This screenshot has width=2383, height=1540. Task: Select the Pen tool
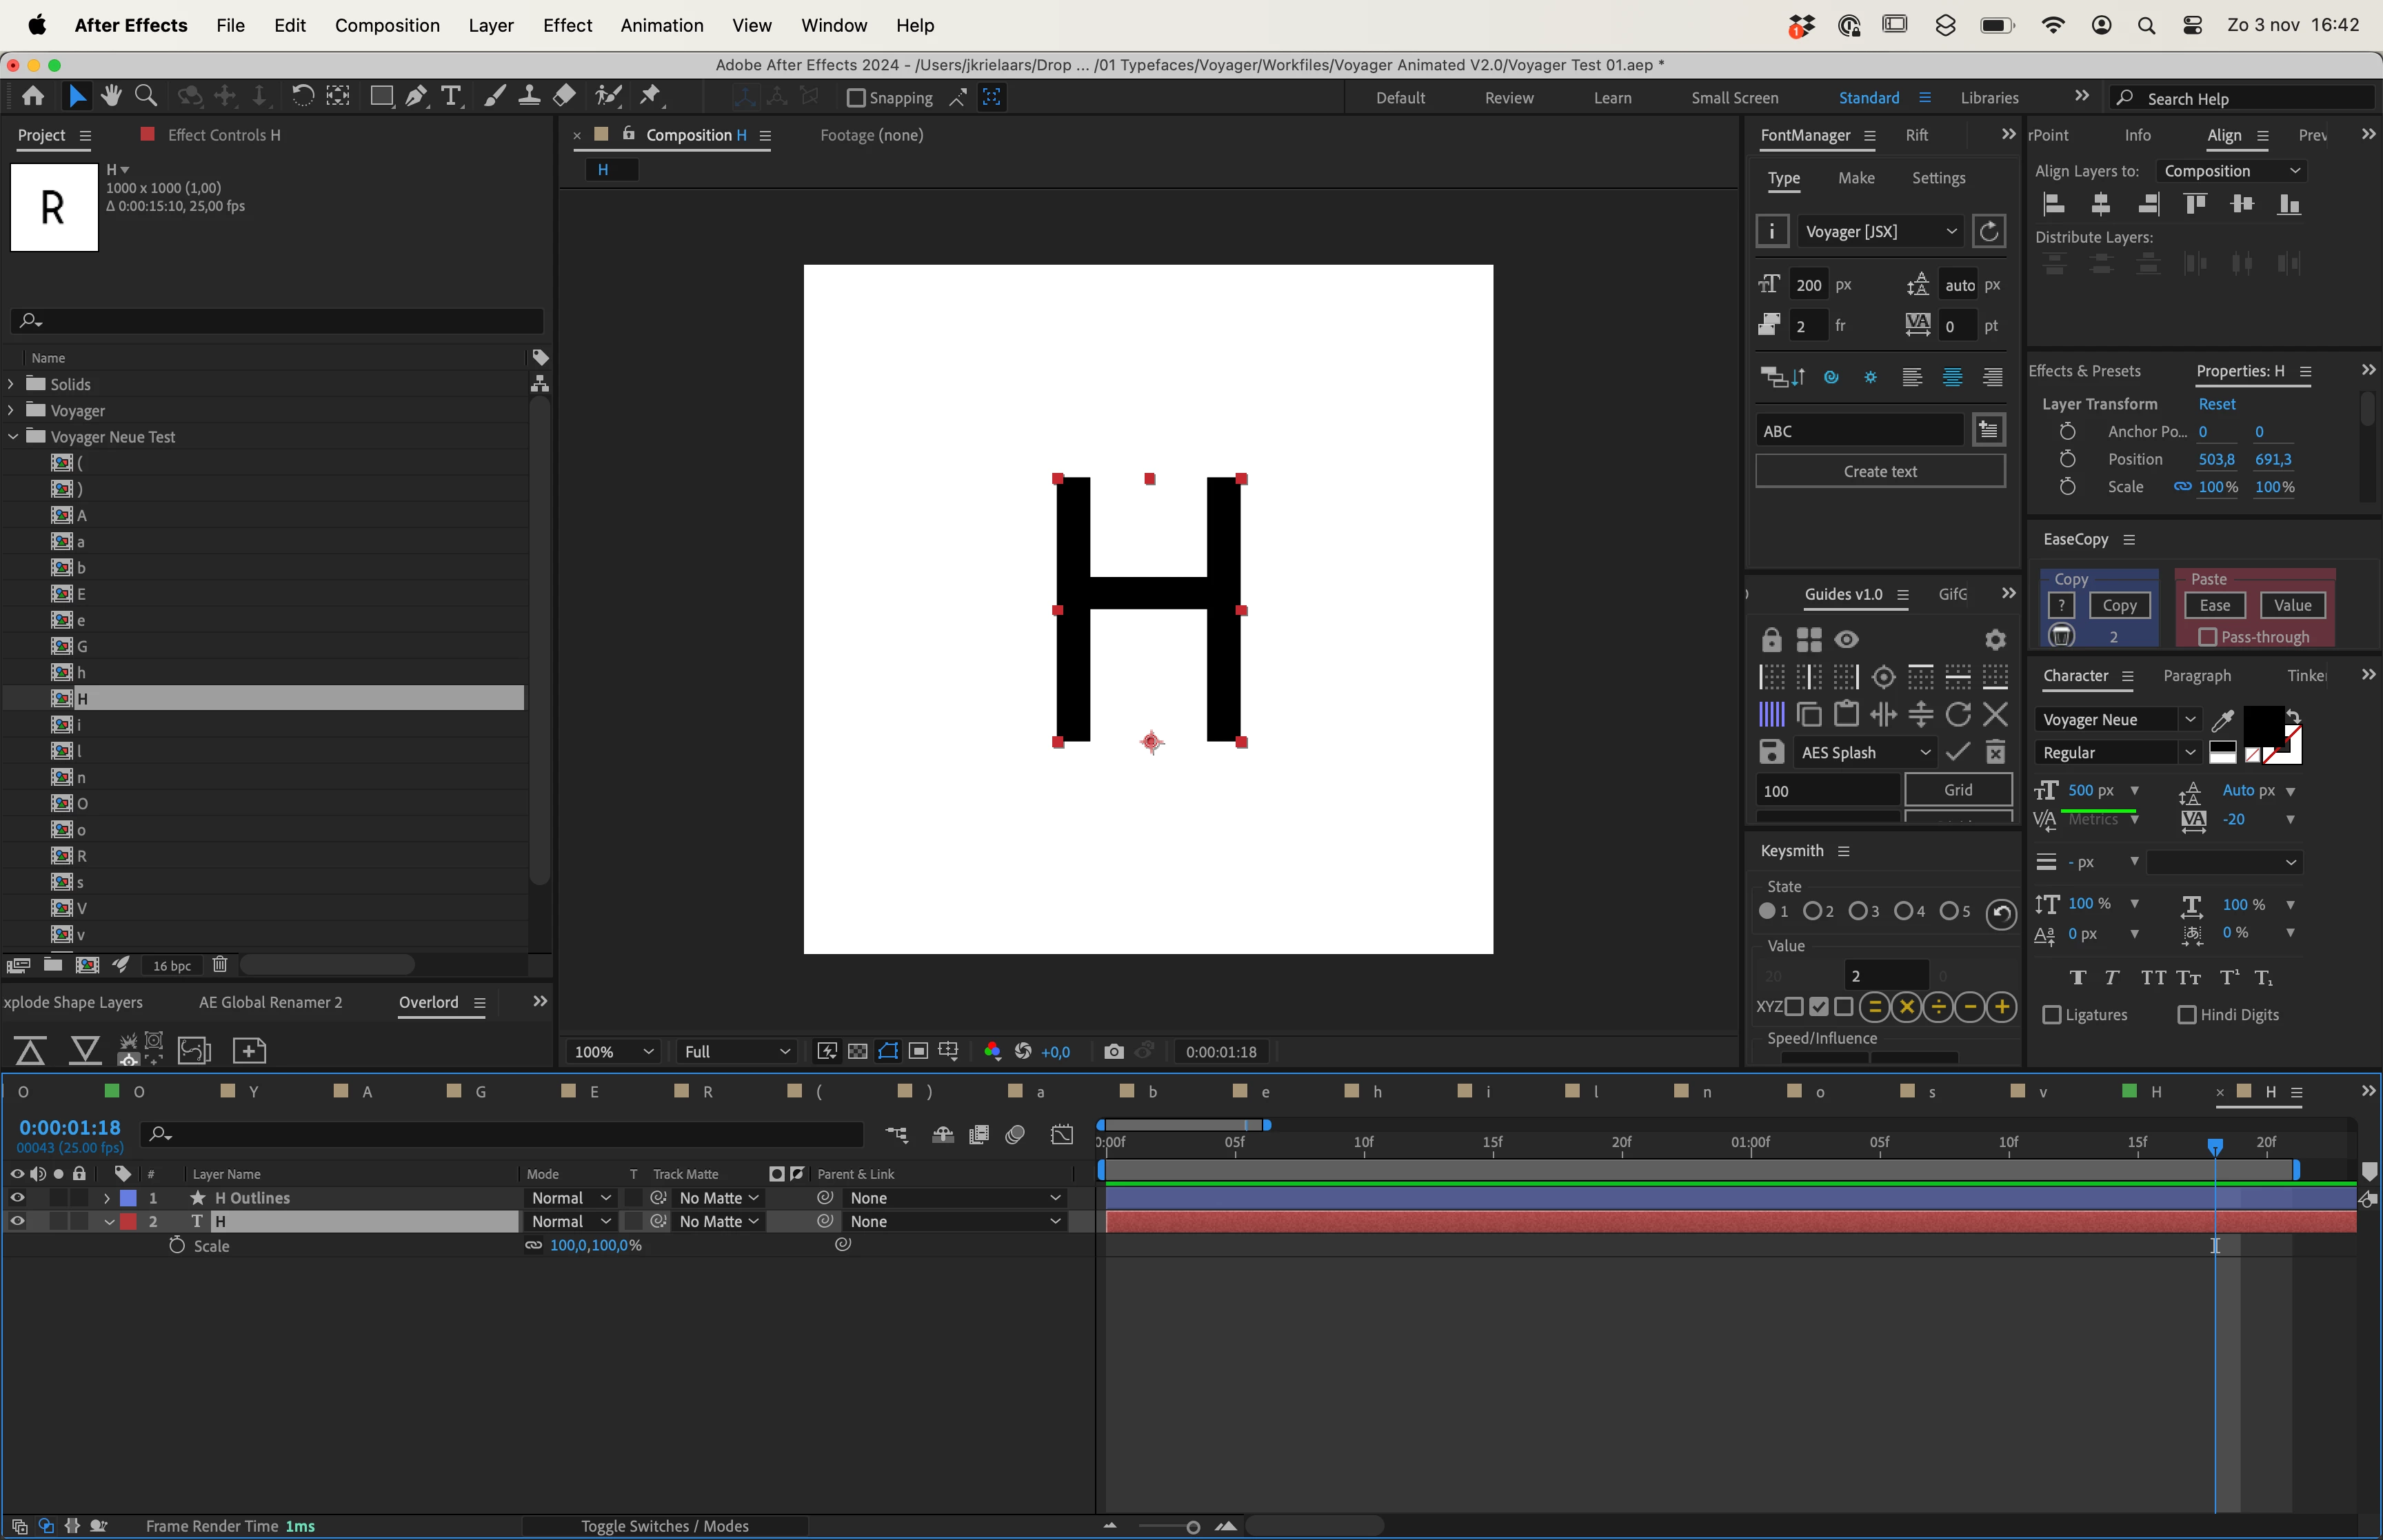[416, 96]
